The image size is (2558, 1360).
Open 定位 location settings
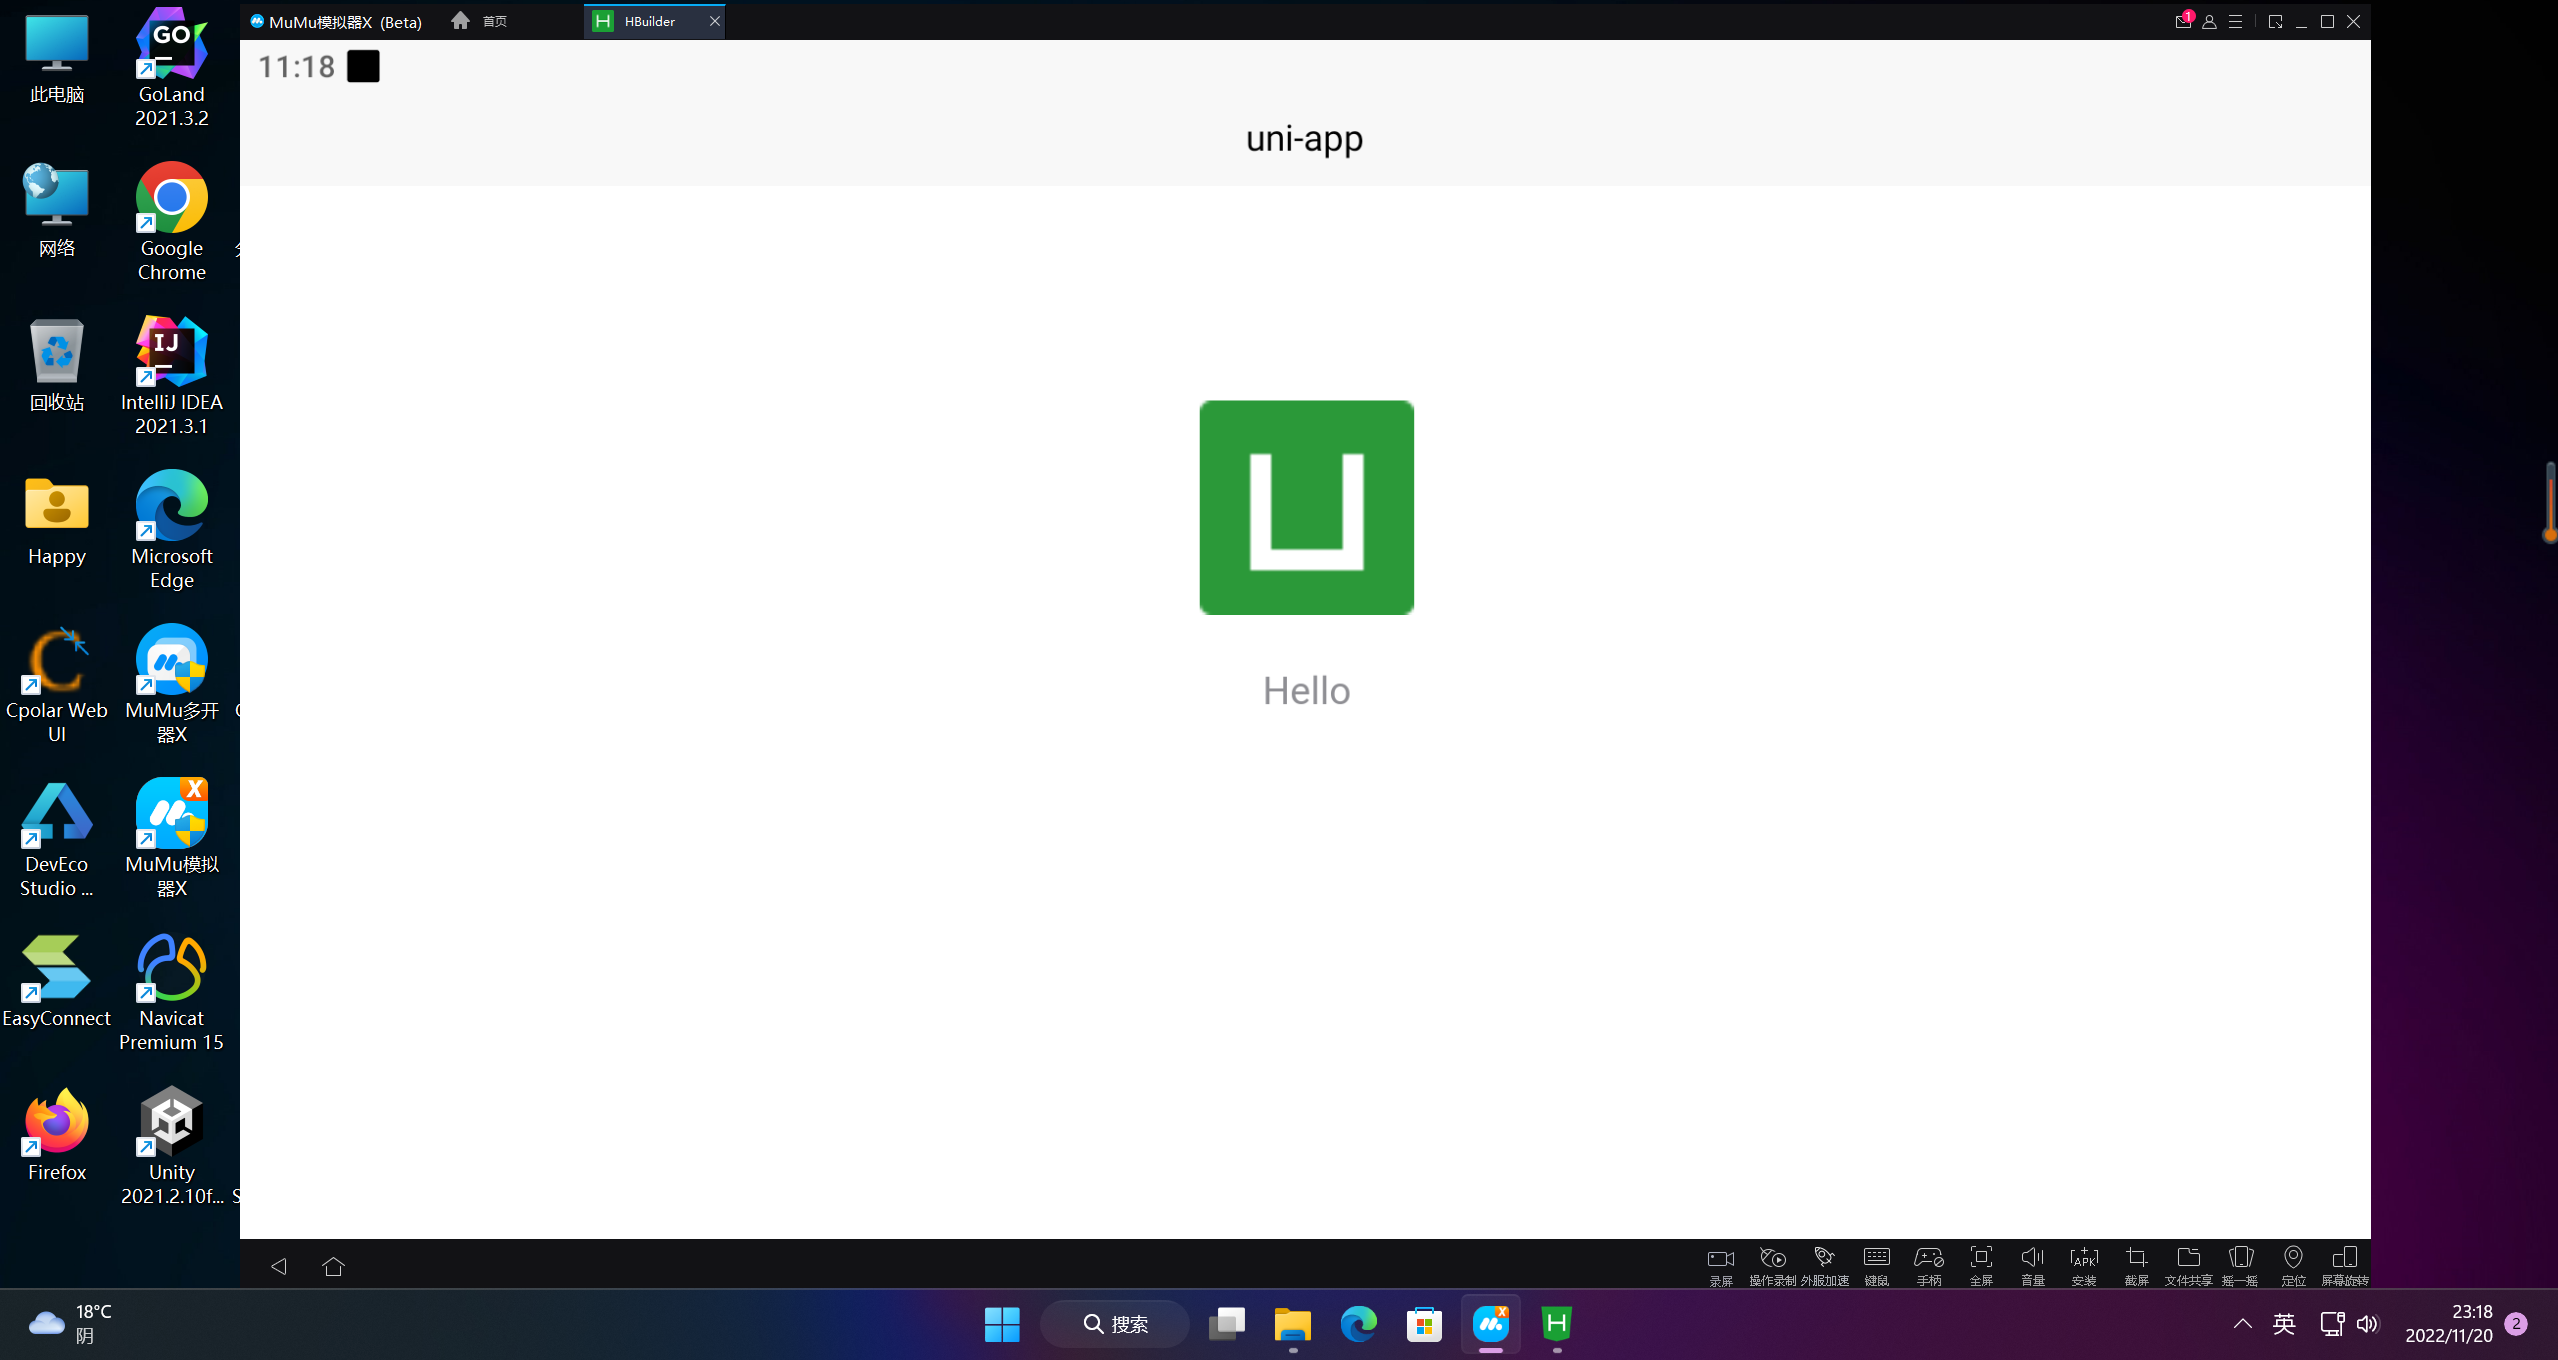click(x=2293, y=1265)
